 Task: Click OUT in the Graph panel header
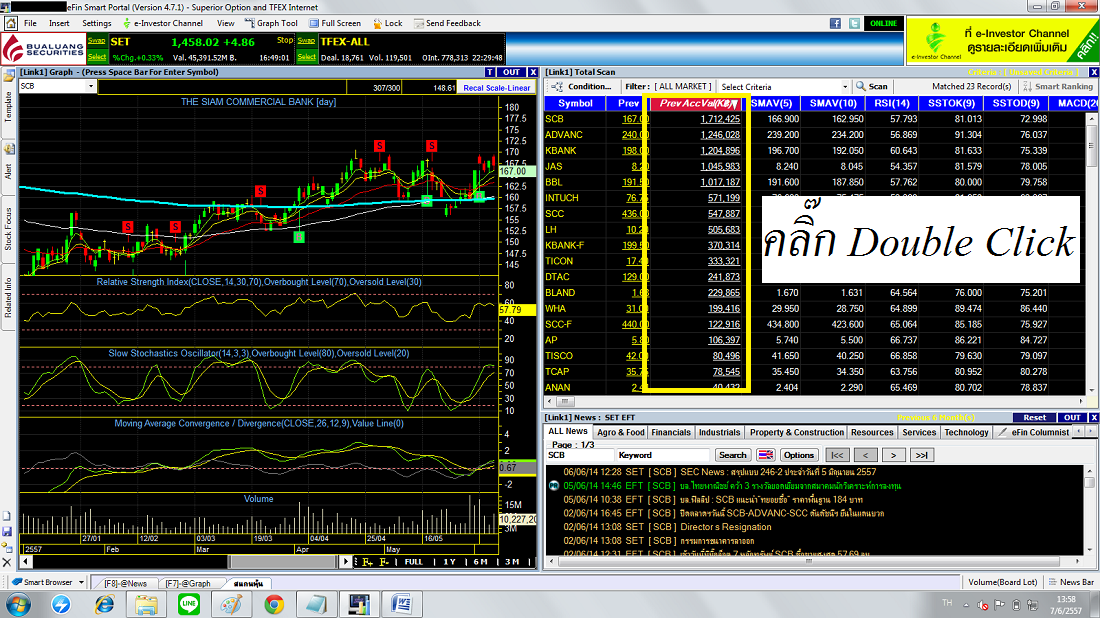coord(511,72)
